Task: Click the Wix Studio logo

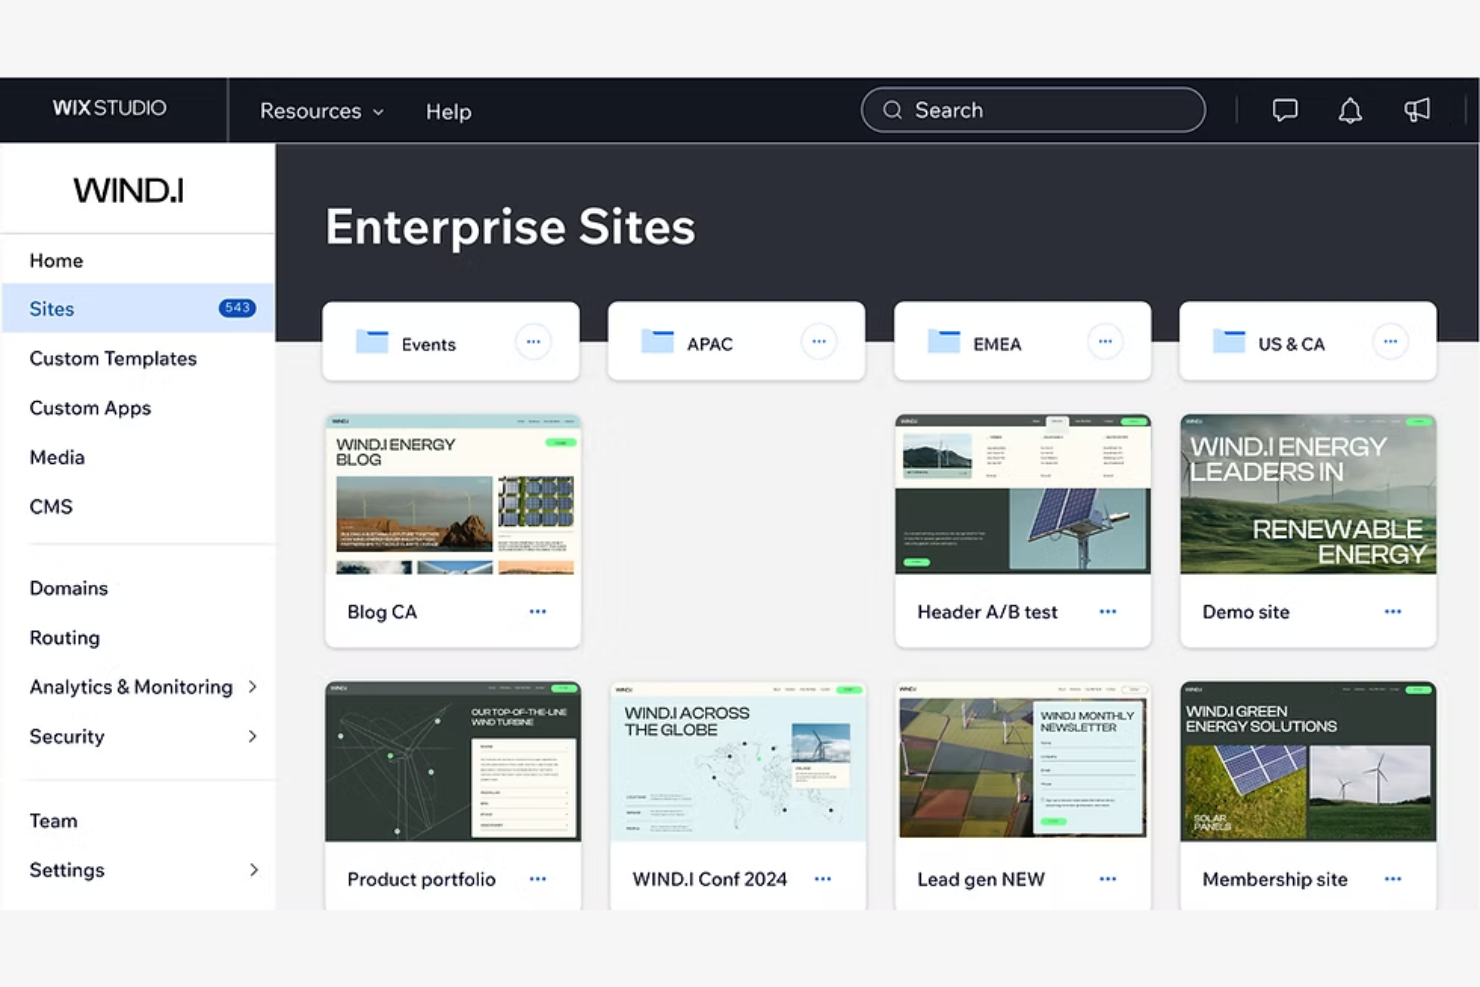Action: click(110, 108)
